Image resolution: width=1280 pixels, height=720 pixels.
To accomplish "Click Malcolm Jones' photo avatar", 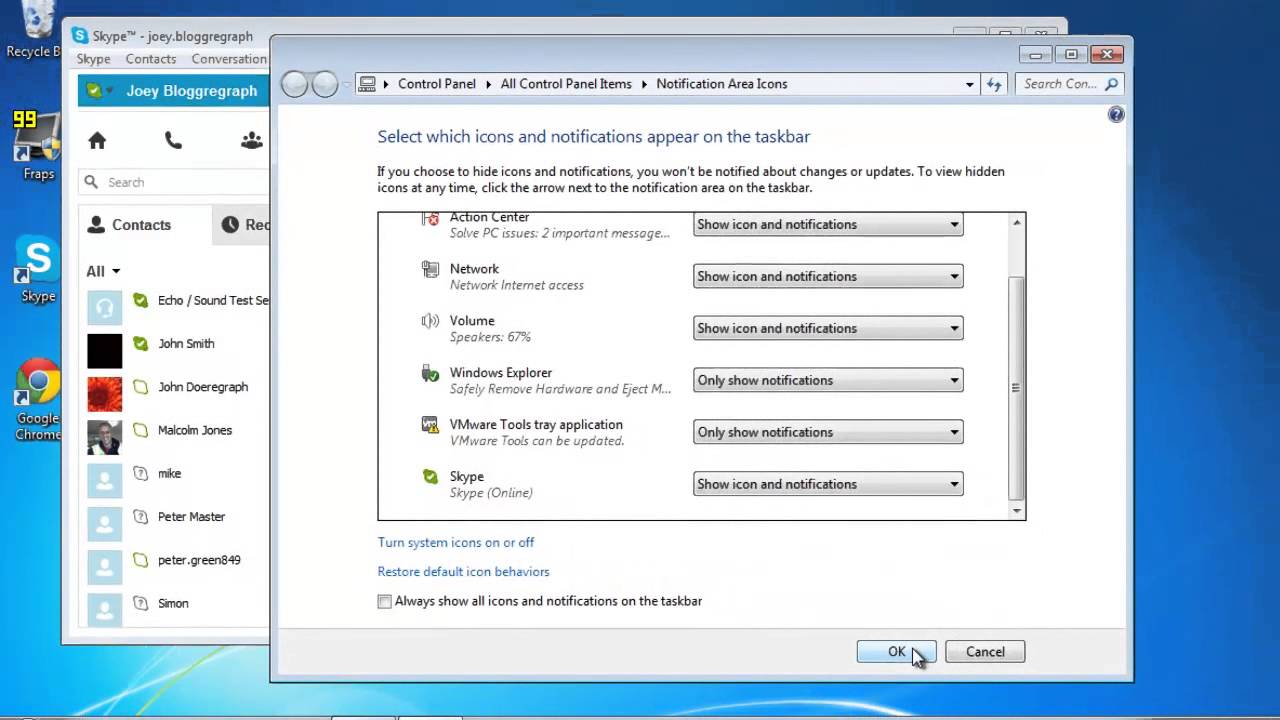I will click(x=105, y=437).
